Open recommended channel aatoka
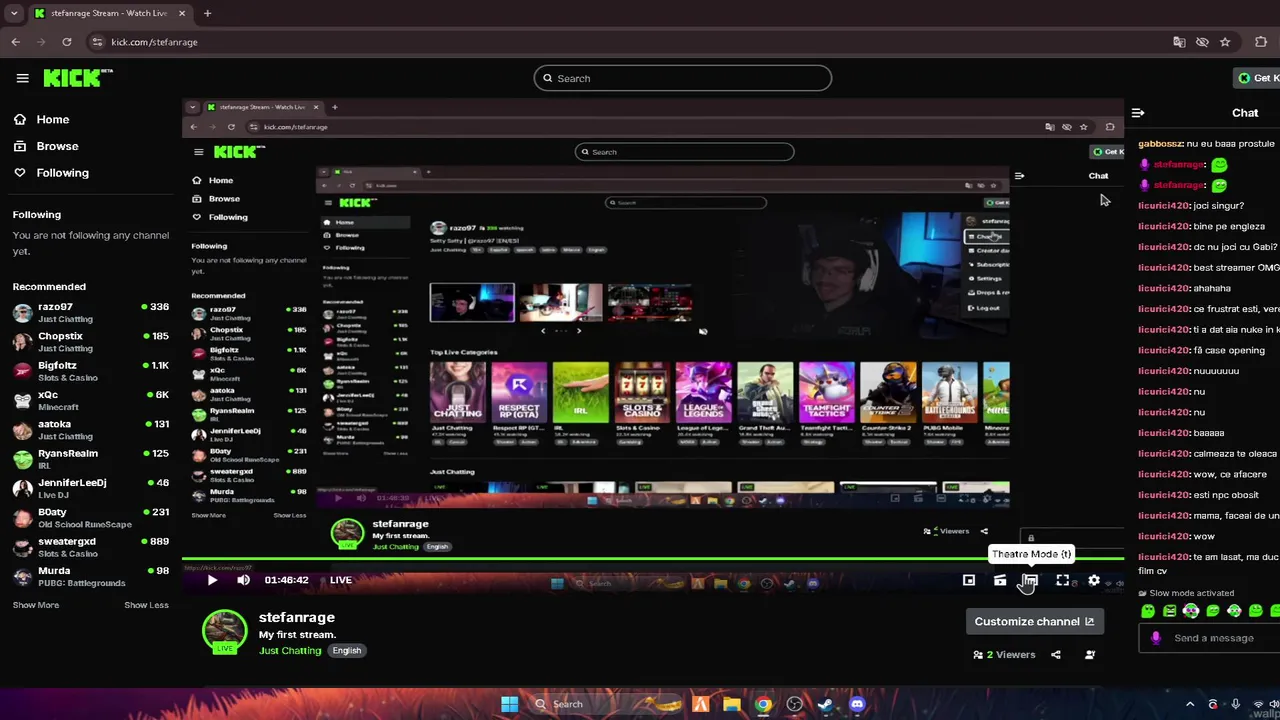1280x720 pixels. click(90, 430)
